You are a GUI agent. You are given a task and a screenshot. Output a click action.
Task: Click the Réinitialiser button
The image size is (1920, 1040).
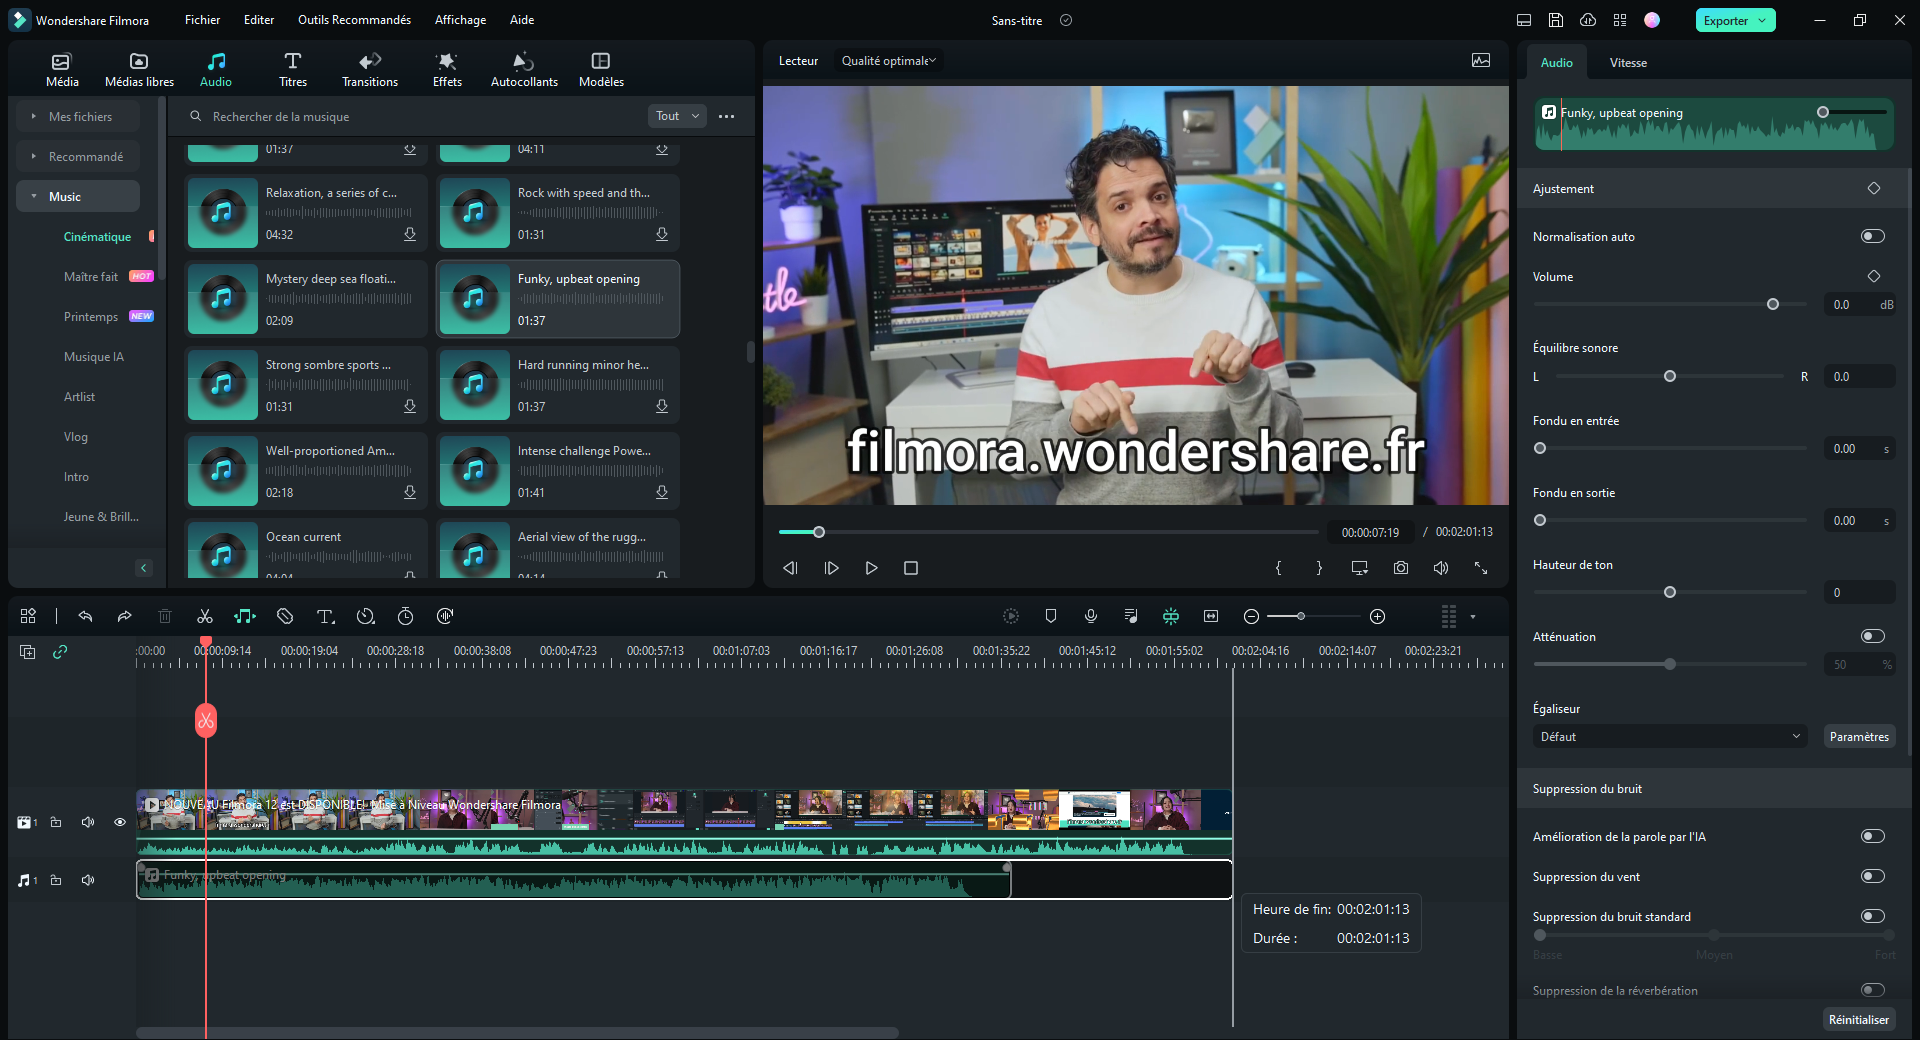pos(1859,1019)
